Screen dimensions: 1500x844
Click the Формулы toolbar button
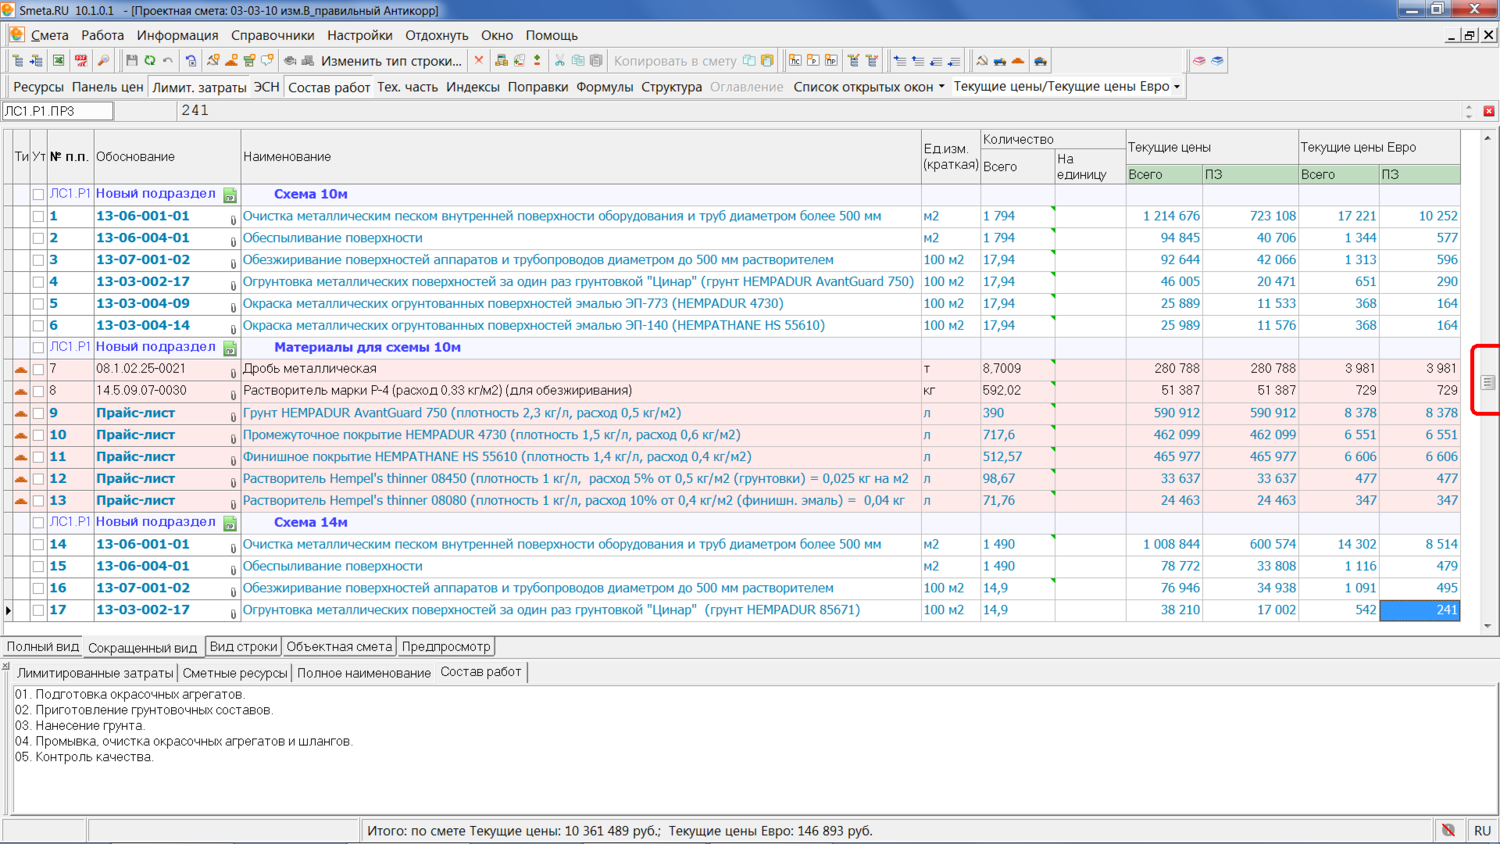[x=605, y=87]
